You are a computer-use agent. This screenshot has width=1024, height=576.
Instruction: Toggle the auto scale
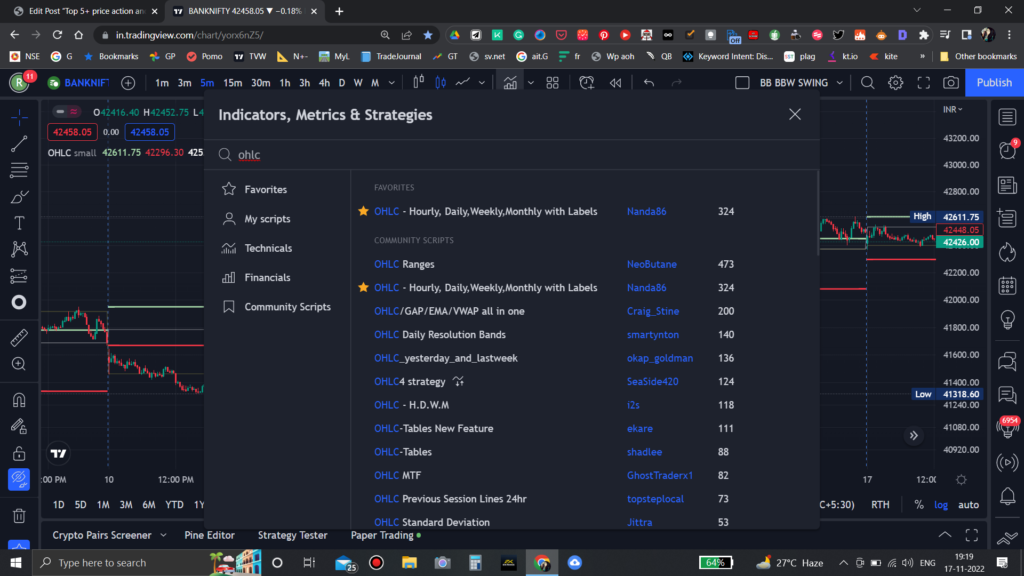pos(968,504)
